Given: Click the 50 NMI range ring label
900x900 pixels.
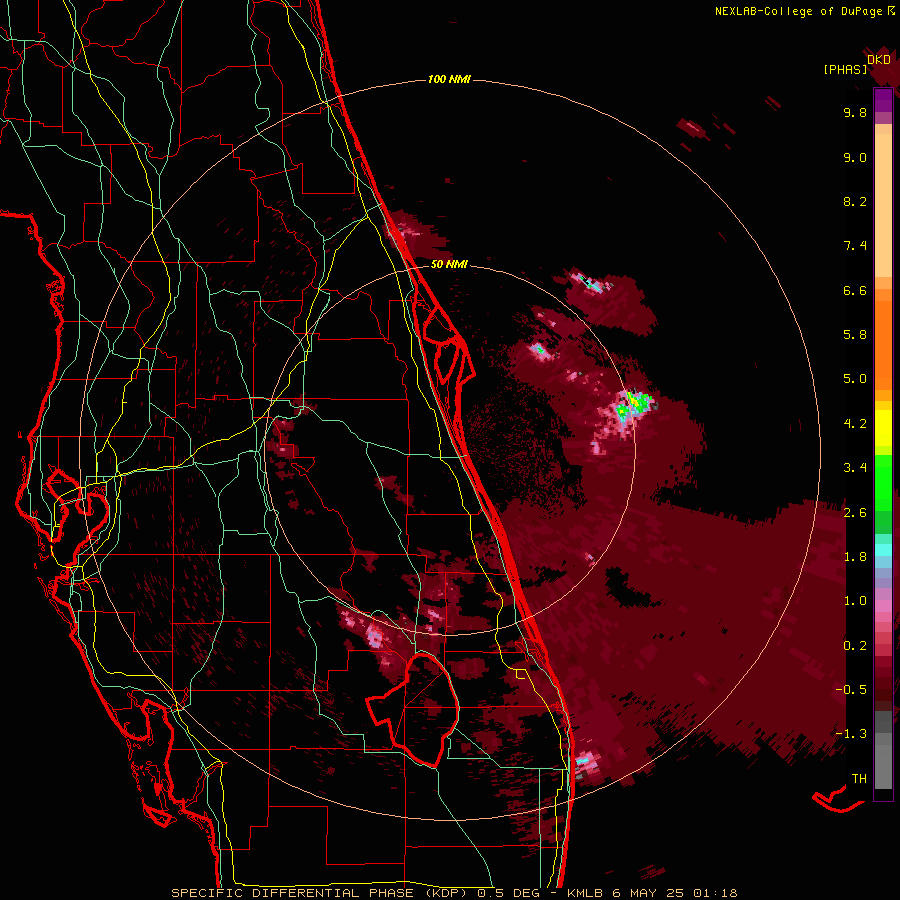Looking at the screenshot, I should coord(449,264).
